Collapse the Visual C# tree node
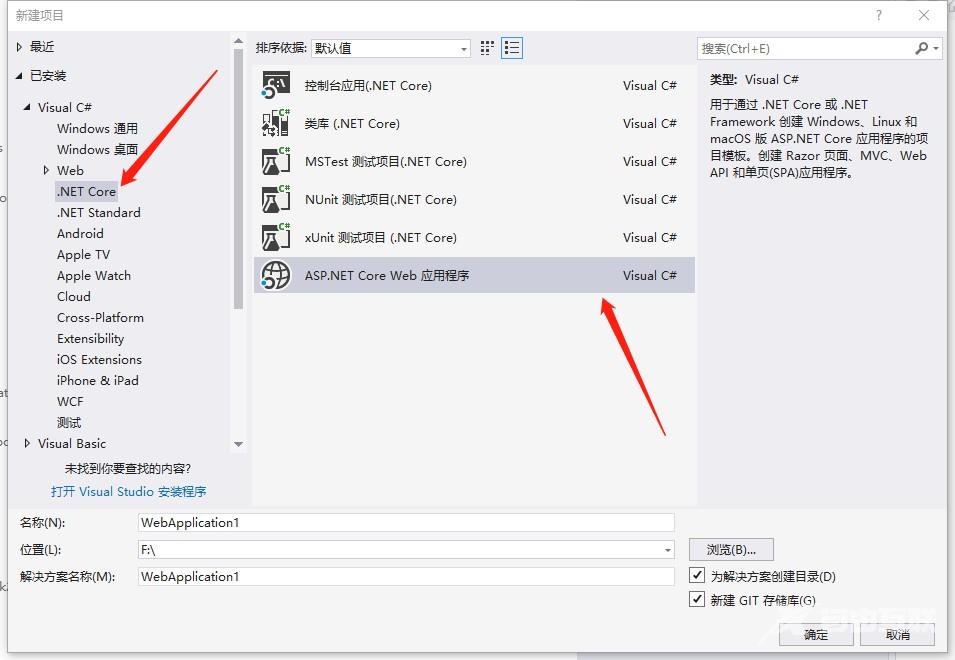Viewport: 955px width, 660px height. click(x=27, y=107)
